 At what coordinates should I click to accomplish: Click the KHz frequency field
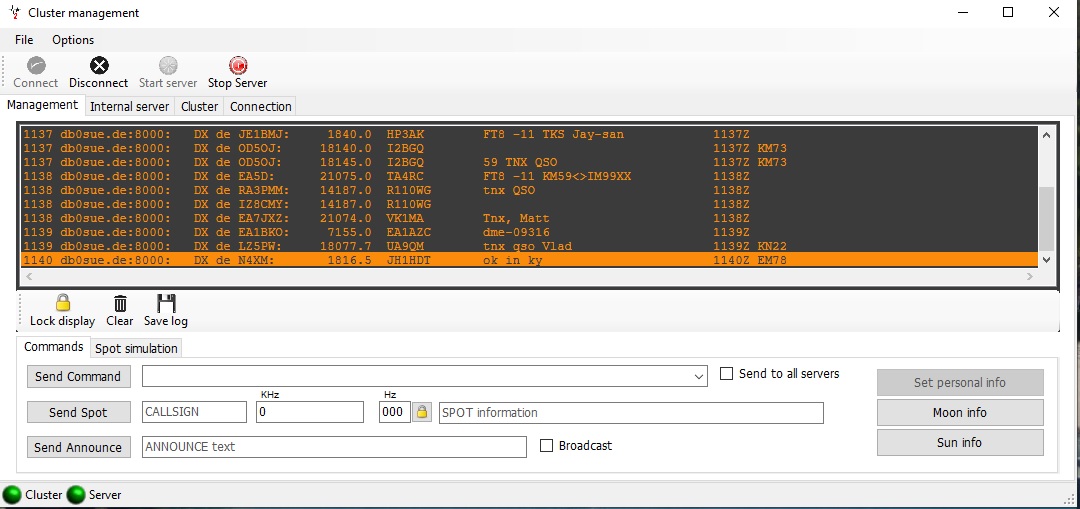(x=310, y=412)
